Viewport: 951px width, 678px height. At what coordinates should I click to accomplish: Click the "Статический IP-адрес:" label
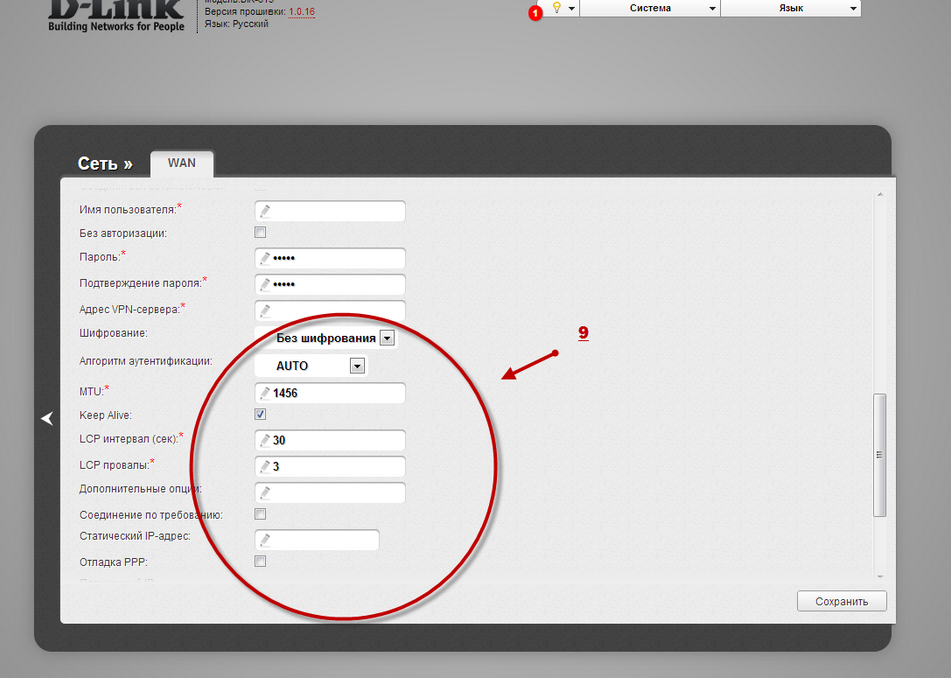tap(135, 536)
